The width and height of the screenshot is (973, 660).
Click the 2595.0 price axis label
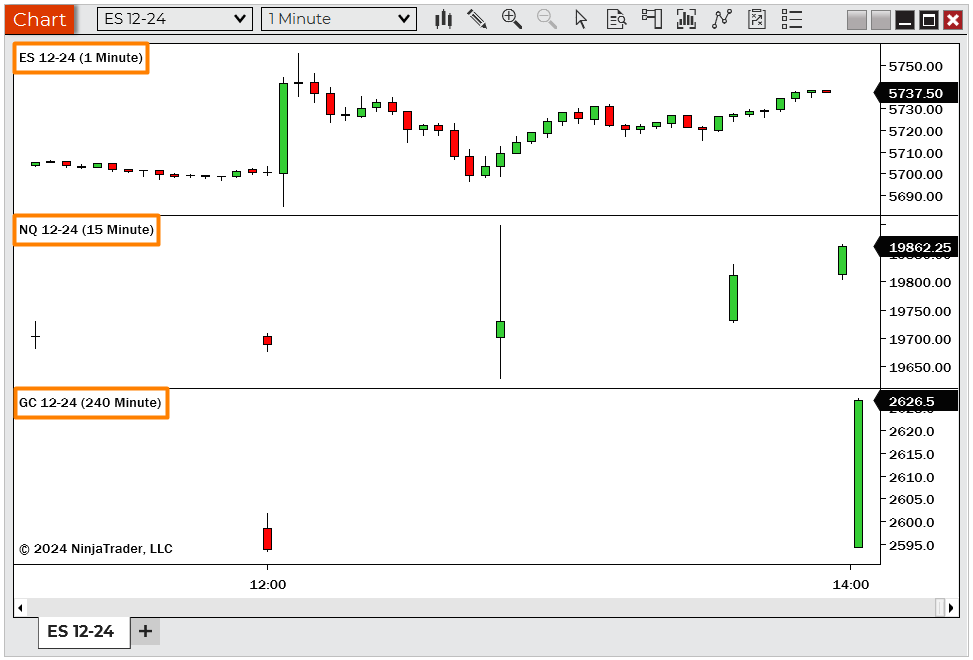pyautogui.click(x=911, y=545)
